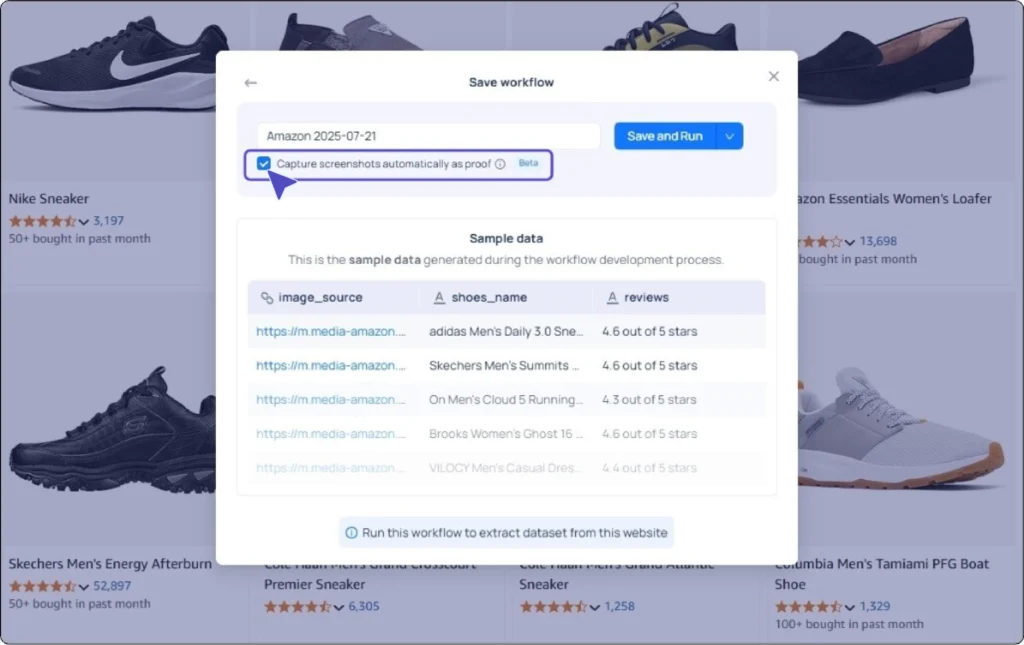Expand rating chevron beside 1,329
1024x645 pixels.
click(850, 607)
